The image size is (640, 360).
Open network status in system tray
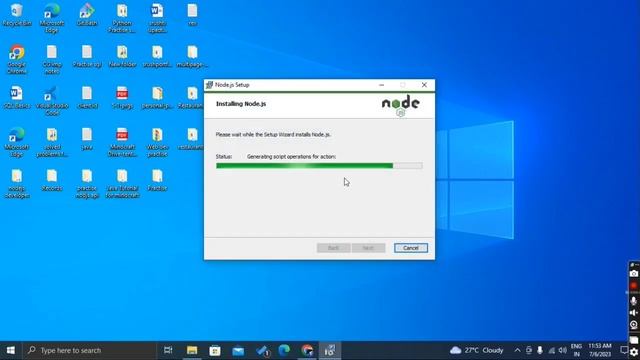551,350
